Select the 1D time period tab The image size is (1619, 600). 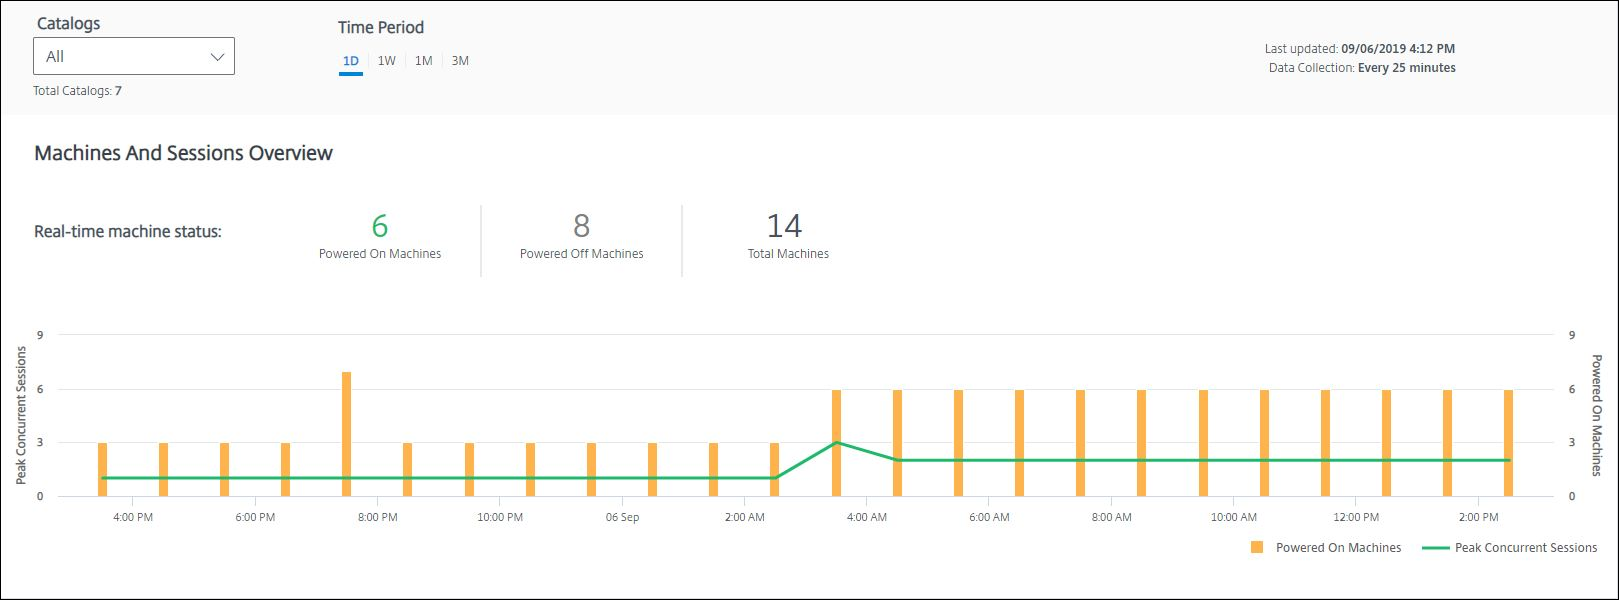pos(351,61)
